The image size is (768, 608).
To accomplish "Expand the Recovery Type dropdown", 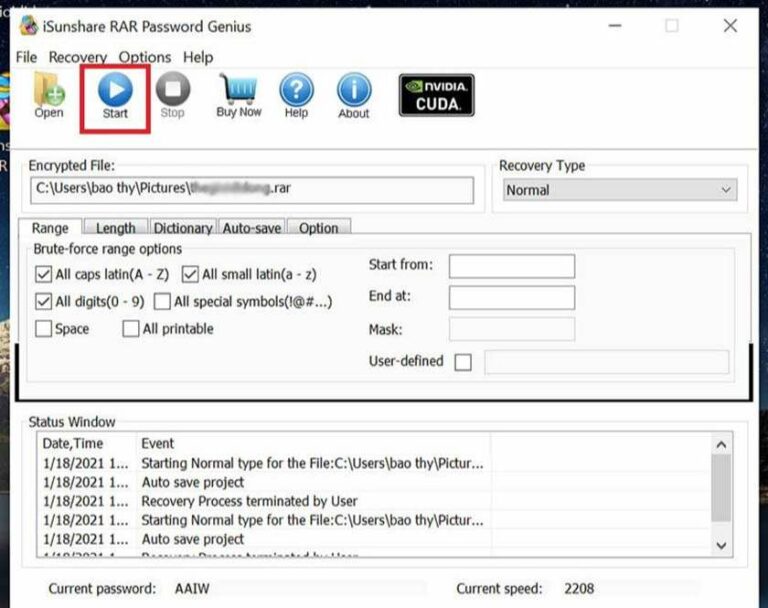I will click(620, 190).
